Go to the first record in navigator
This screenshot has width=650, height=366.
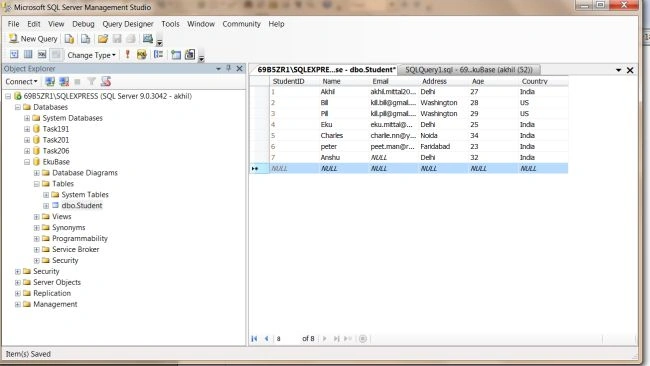point(254,339)
